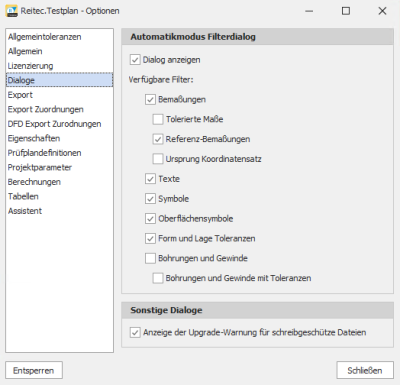Click the Schließen button
This screenshot has height=385, width=400.
click(365, 370)
